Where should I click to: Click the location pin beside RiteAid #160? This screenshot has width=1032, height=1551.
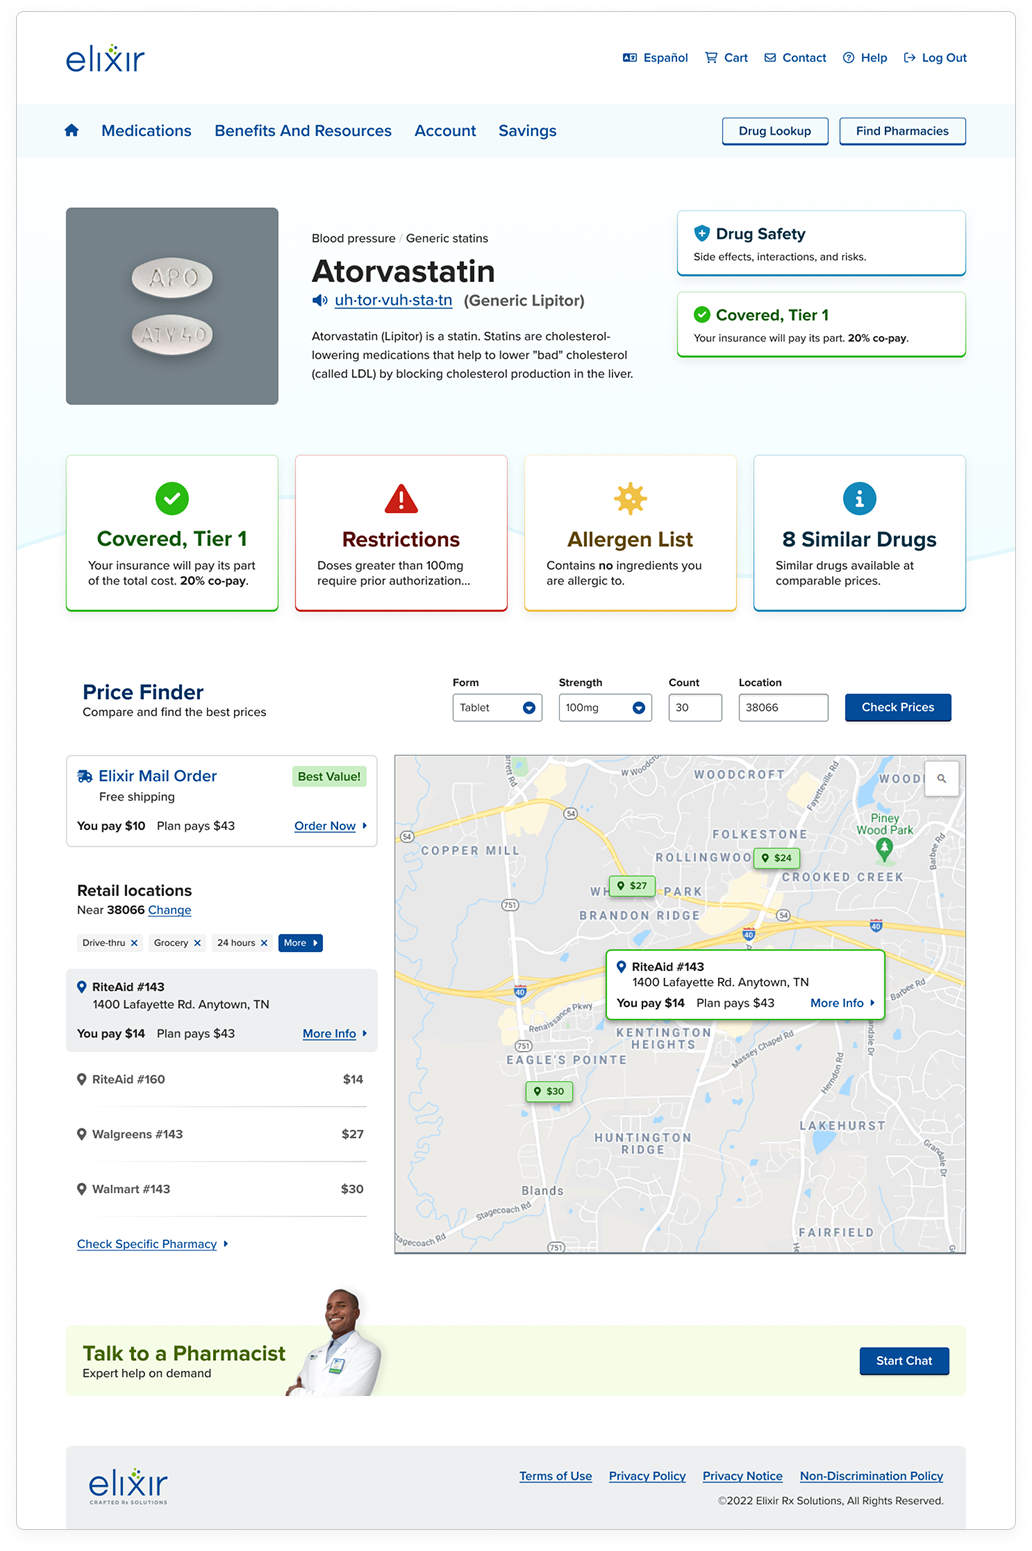point(82,1079)
